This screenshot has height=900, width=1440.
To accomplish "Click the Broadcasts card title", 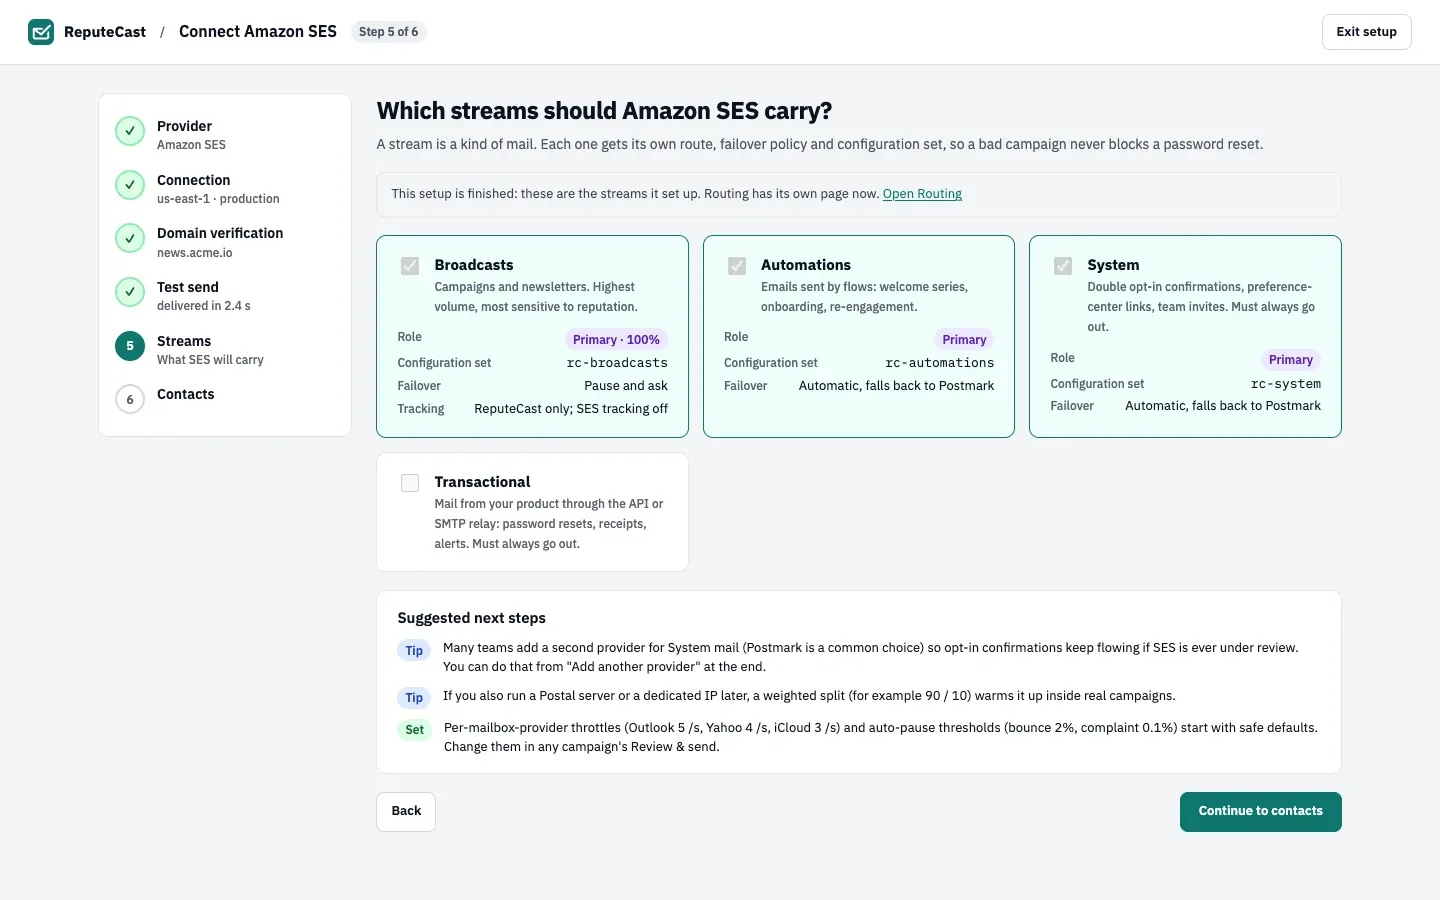I will 474,265.
